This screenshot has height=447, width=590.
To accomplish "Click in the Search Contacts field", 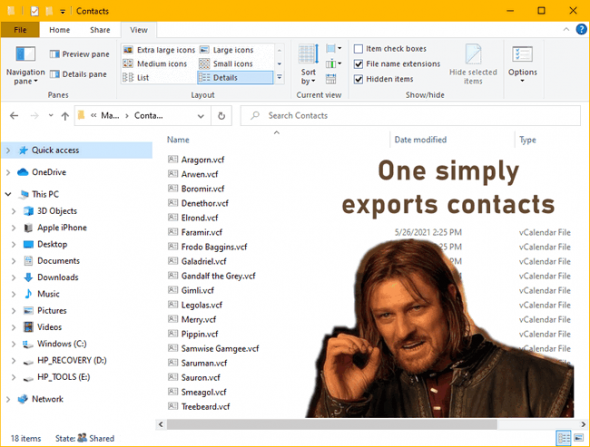I will pos(410,116).
